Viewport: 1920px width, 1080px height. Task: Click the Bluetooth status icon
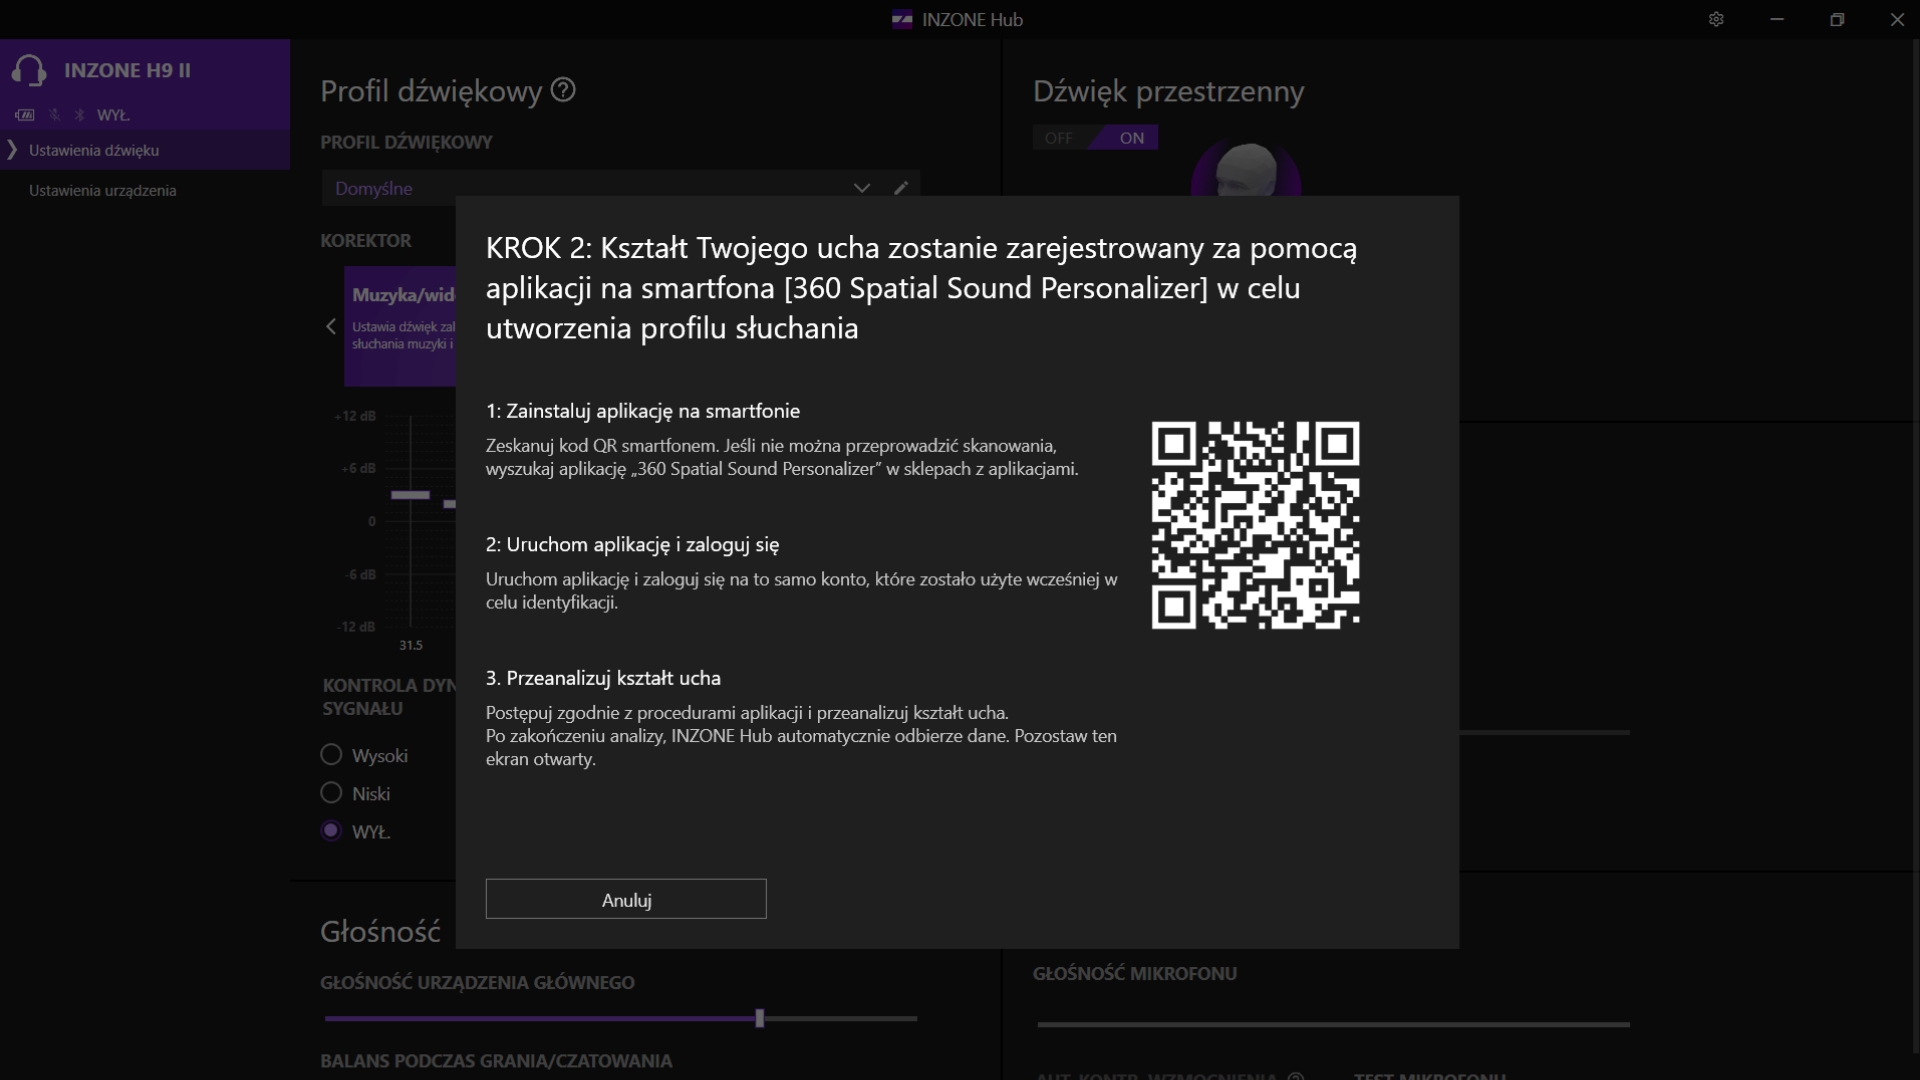point(80,115)
